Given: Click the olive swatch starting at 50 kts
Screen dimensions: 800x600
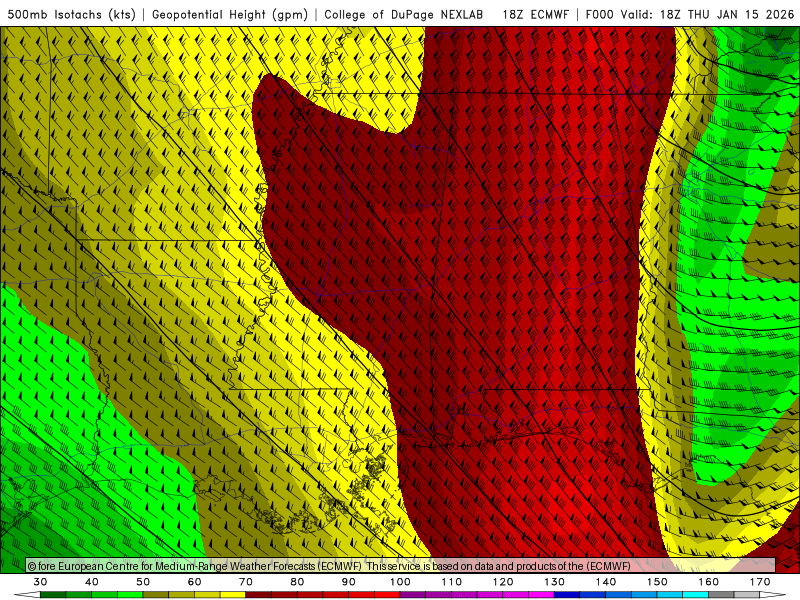Looking at the screenshot, I should click(x=156, y=595).
